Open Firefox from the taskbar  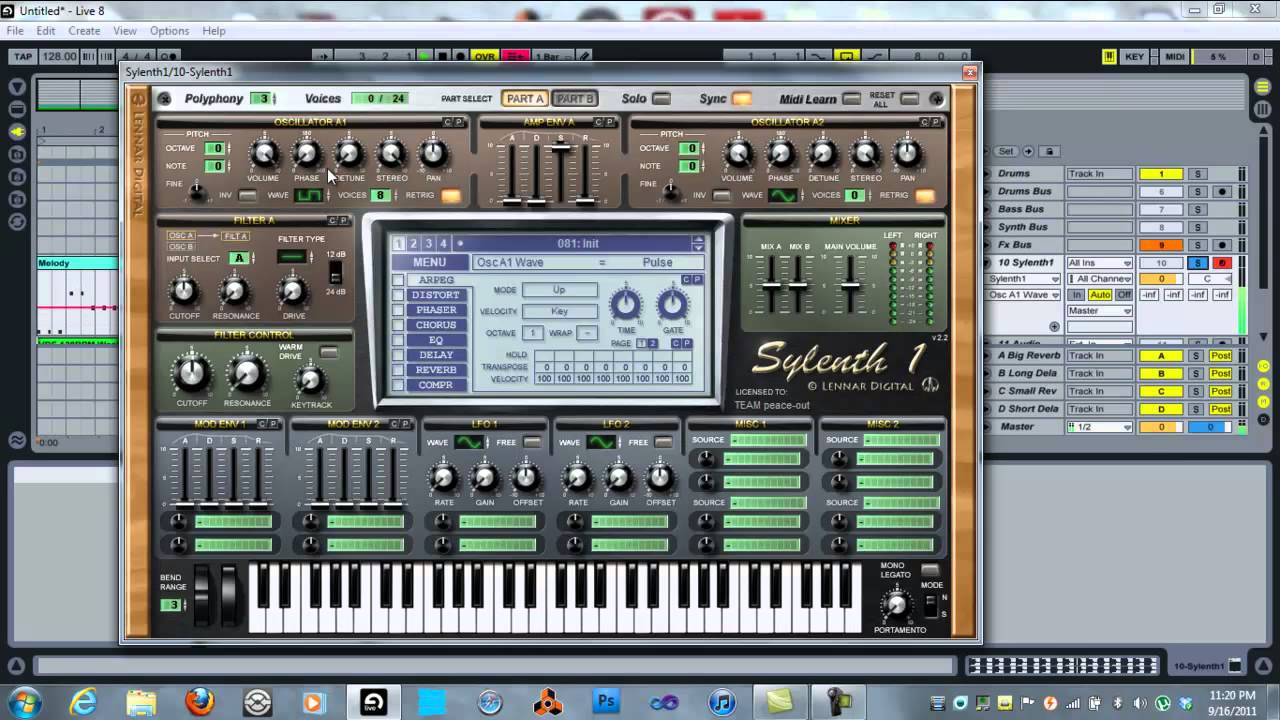(199, 702)
